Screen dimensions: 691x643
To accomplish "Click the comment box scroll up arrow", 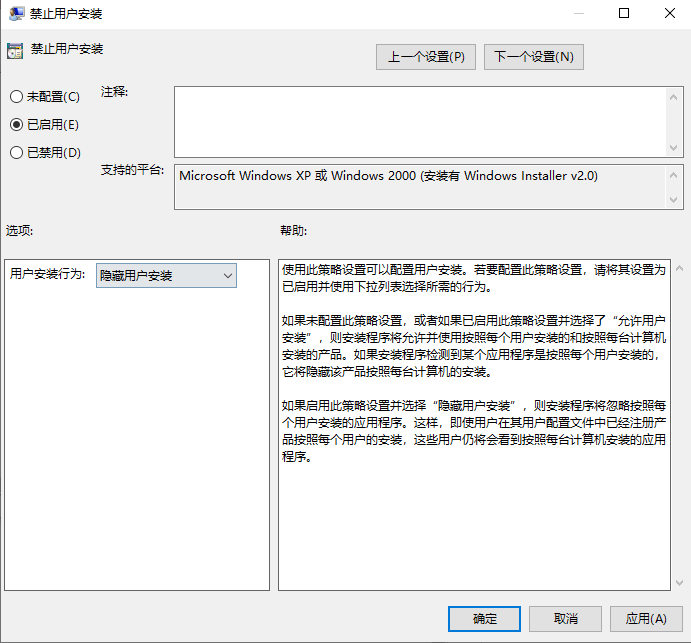I will tap(674, 96).
